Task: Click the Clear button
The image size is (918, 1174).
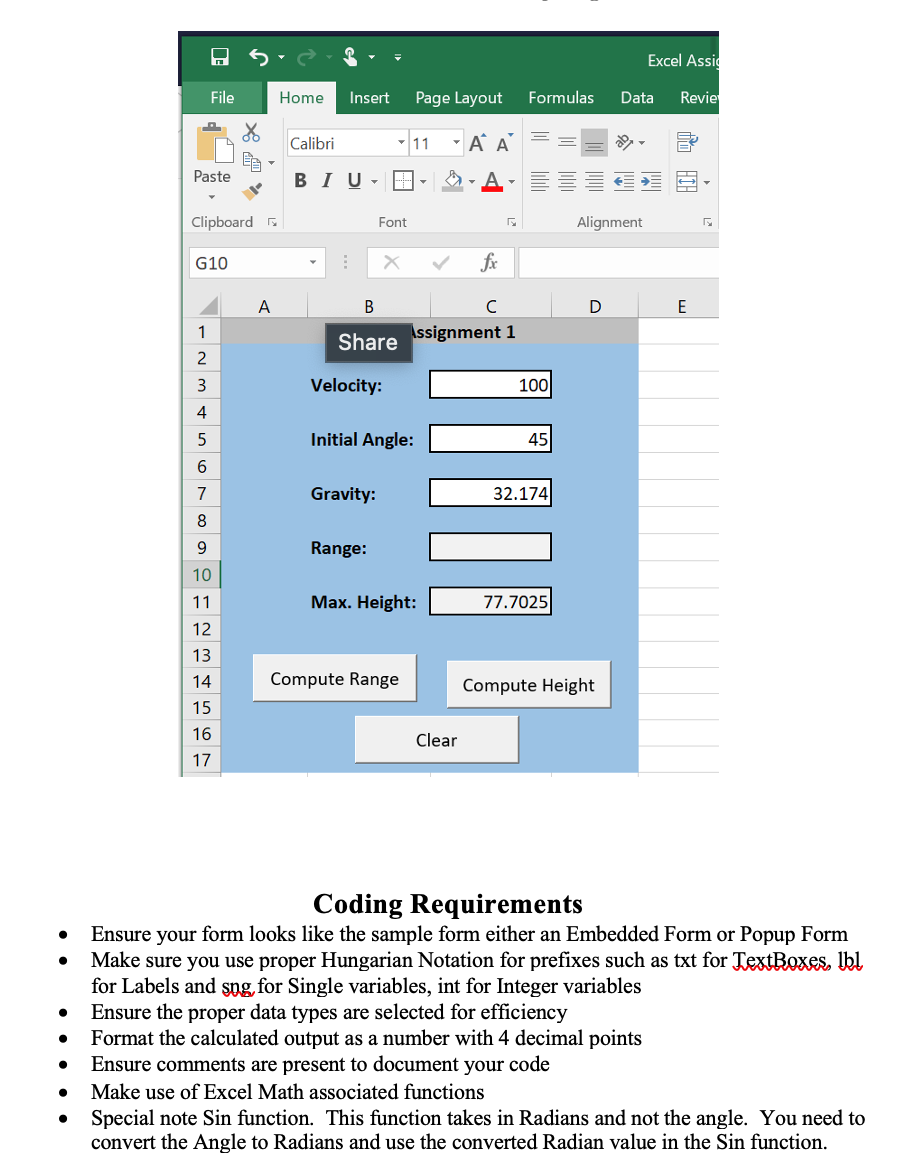Action: (436, 739)
